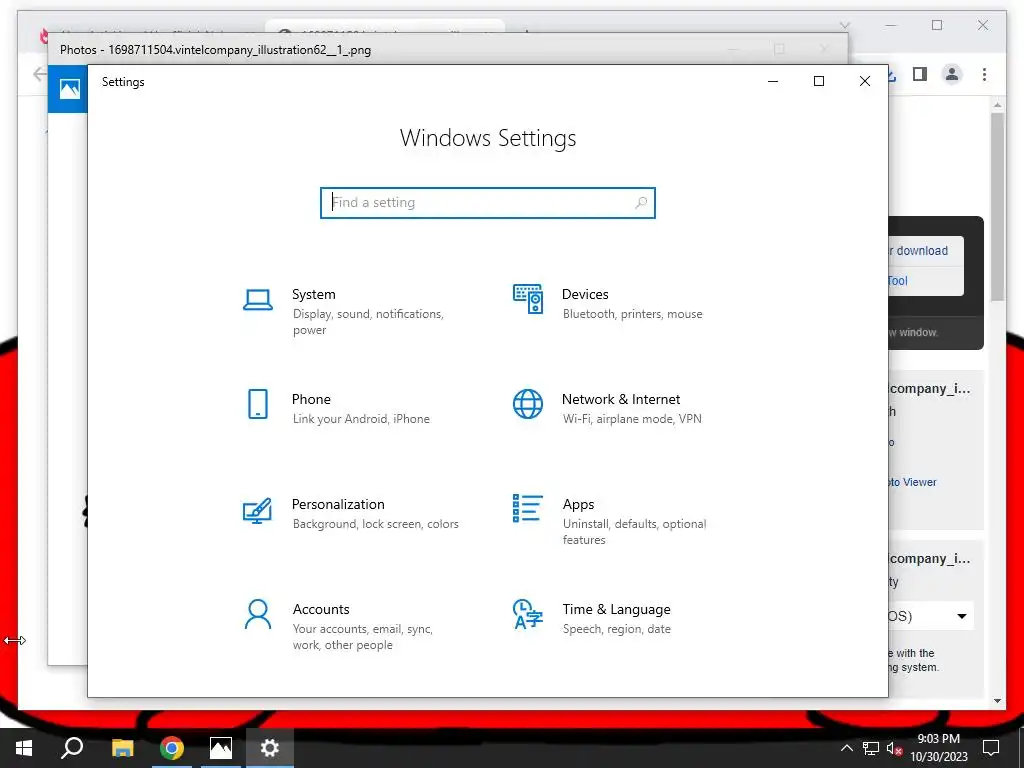The image size is (1024, 768).
Task: Switch to Photos app on taskbar
Action: [x=221, y=748]
